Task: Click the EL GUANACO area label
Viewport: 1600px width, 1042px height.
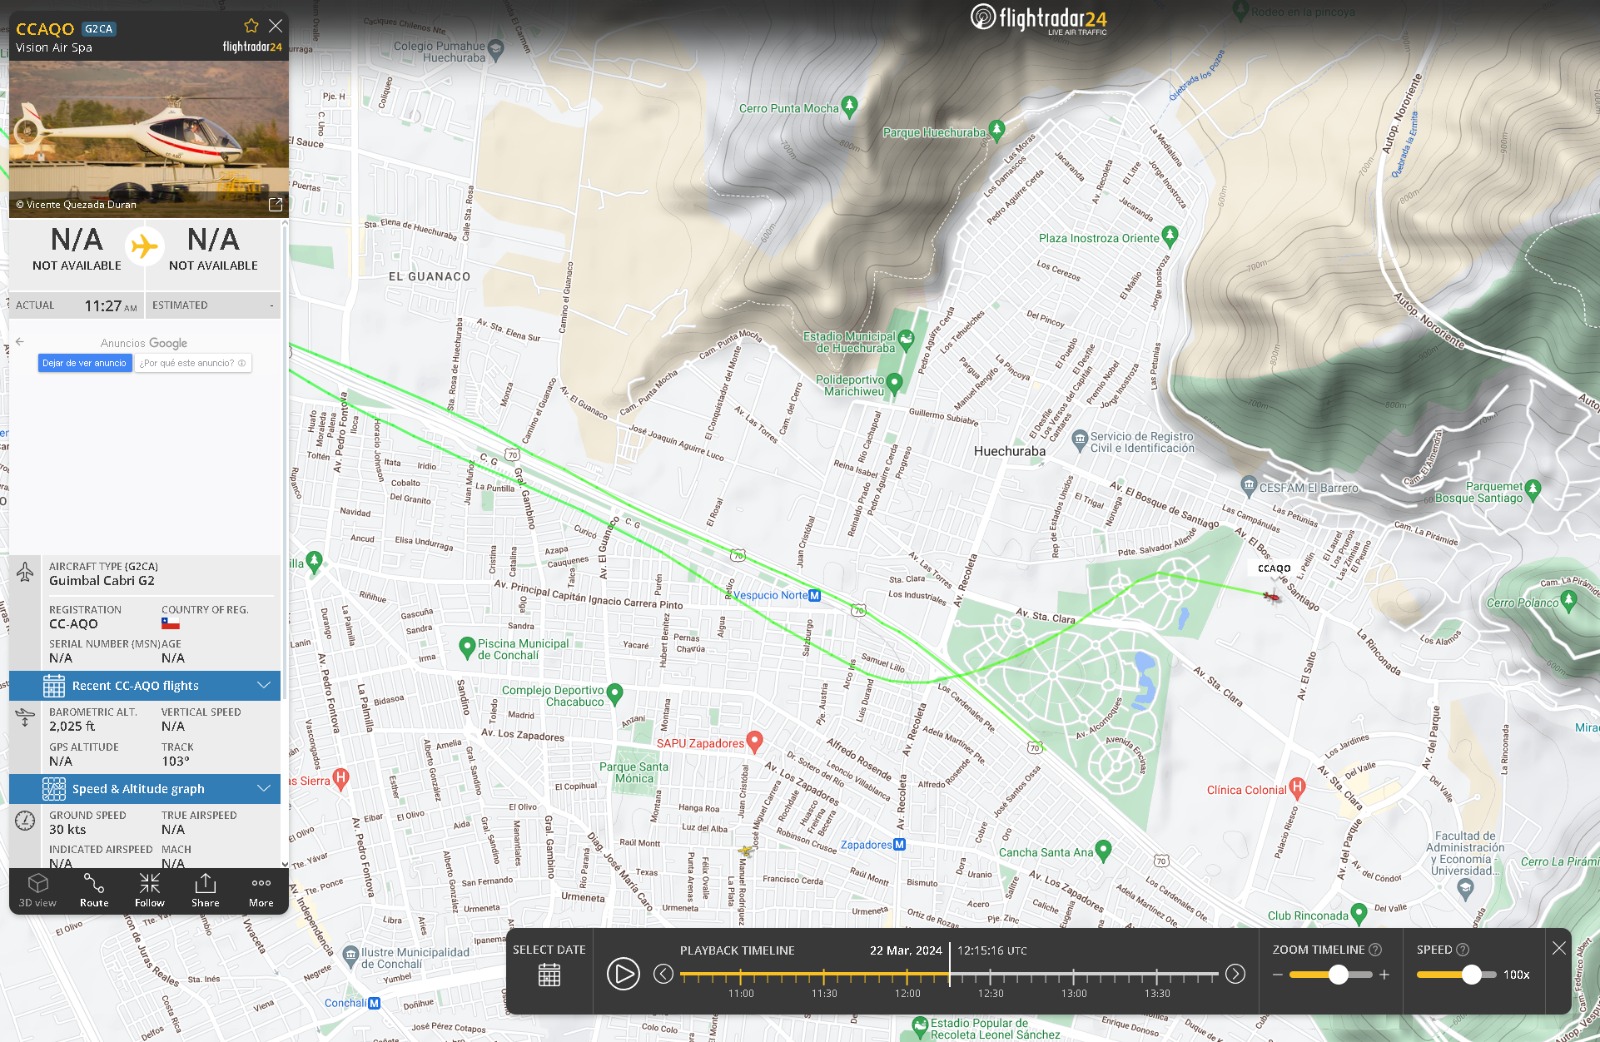Action: (429, 277)
